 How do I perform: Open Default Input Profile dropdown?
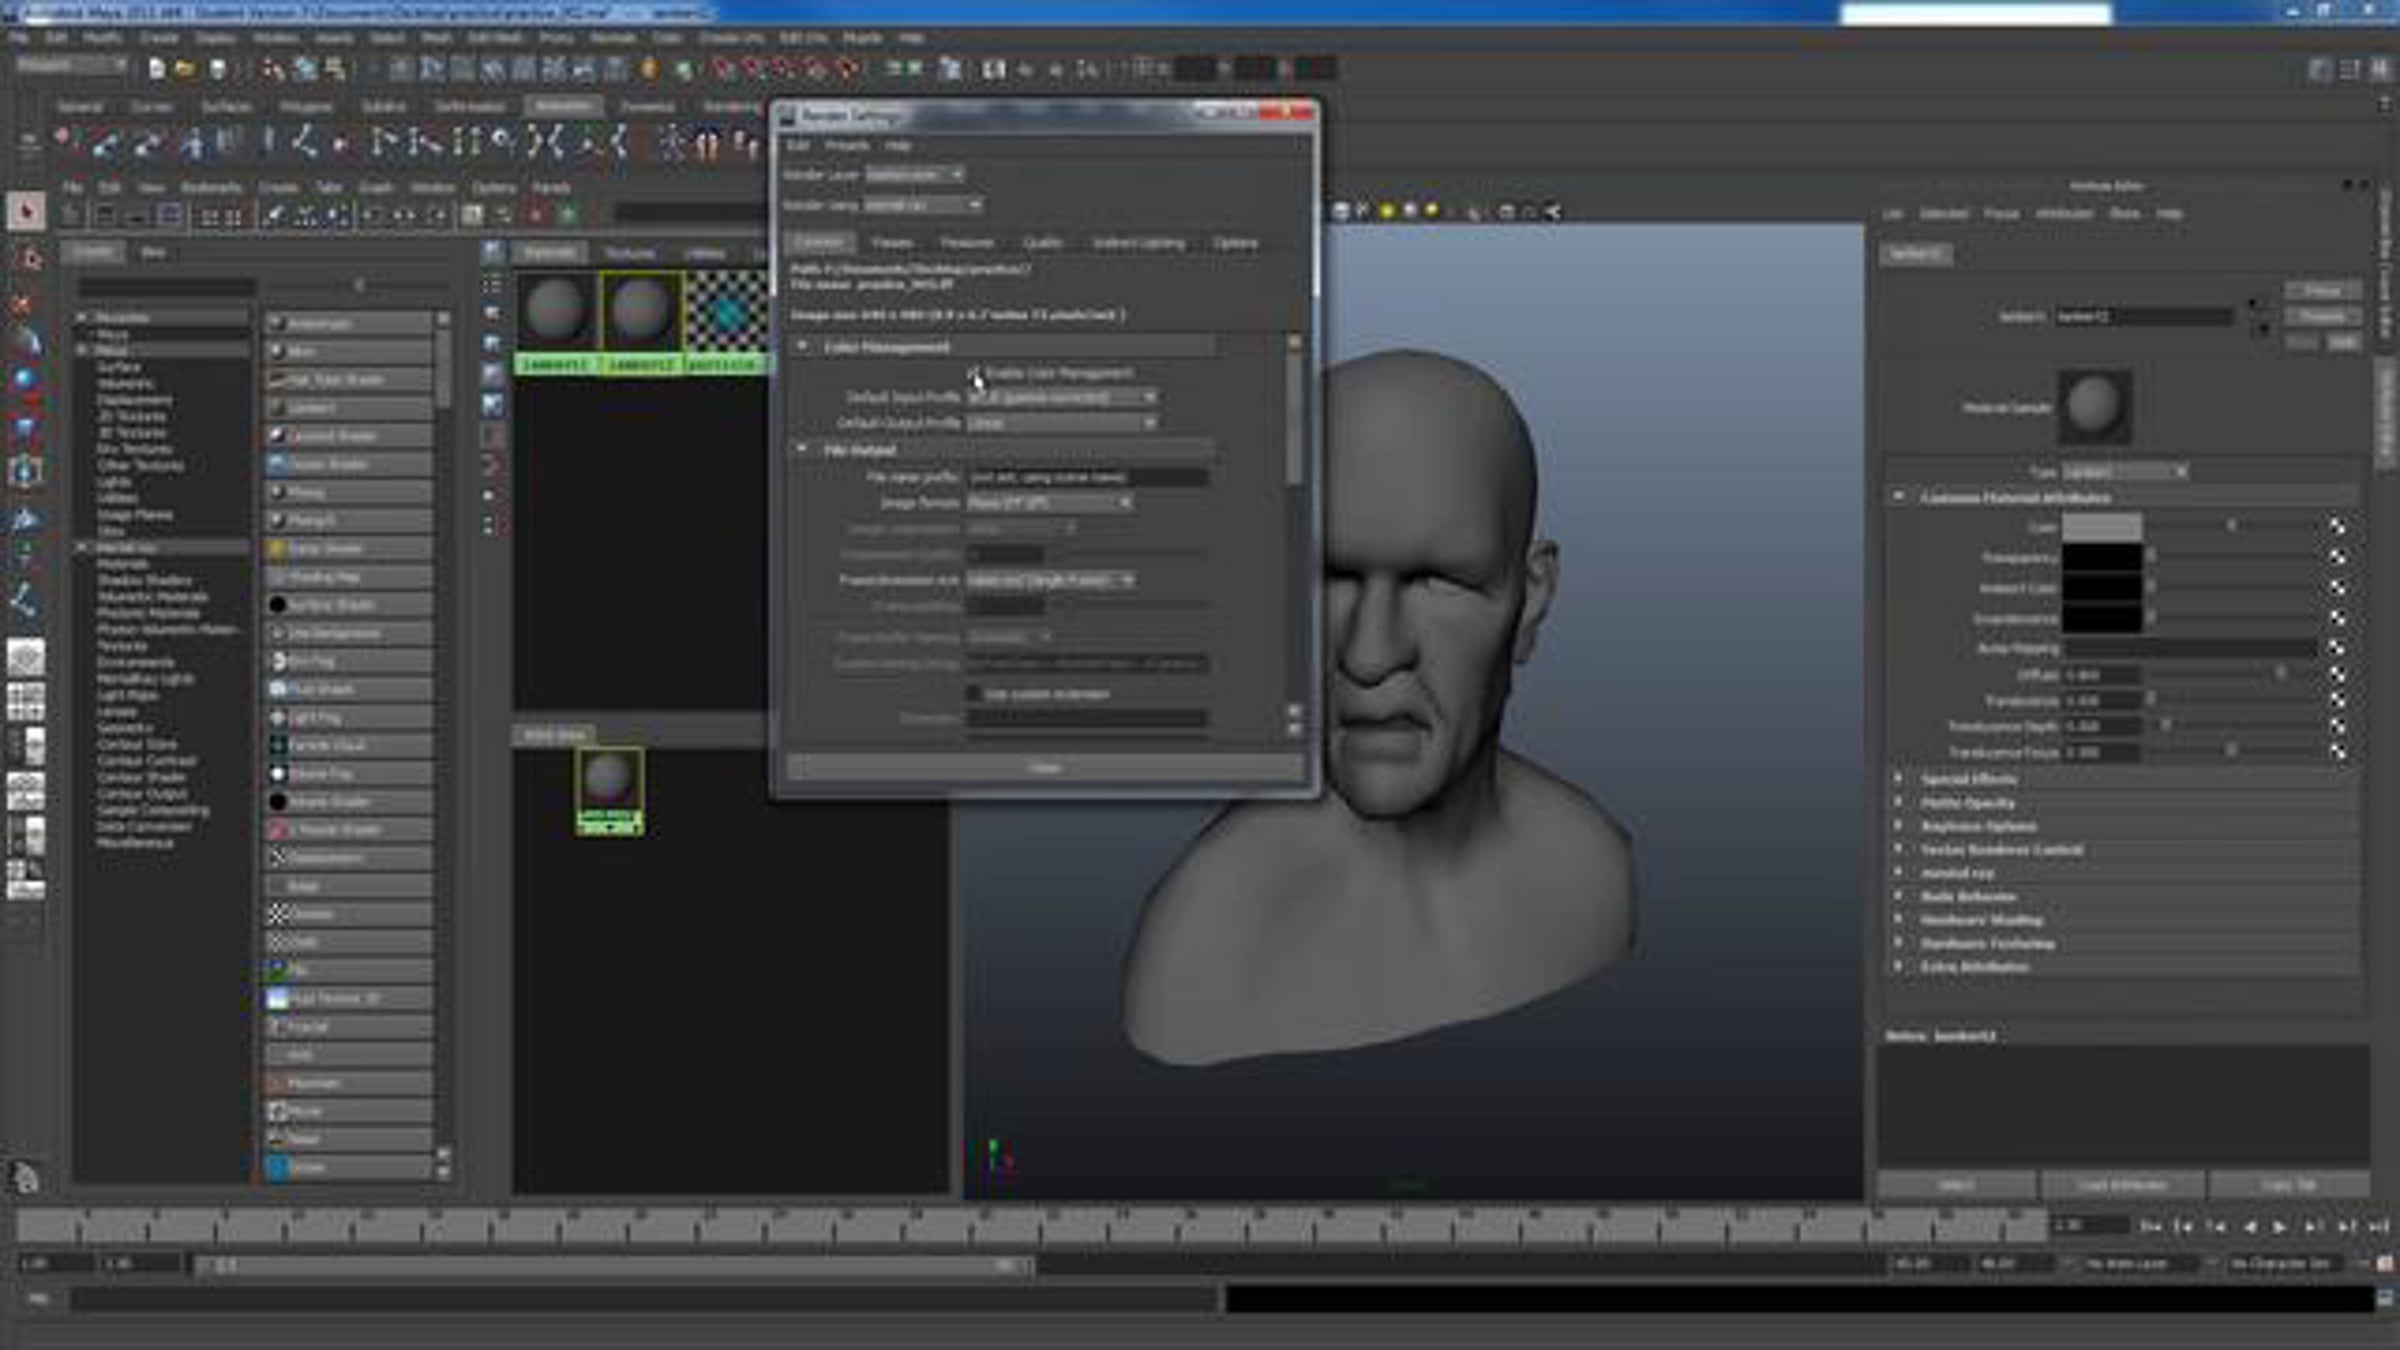pyautogui.click(x=1062, y=398)
